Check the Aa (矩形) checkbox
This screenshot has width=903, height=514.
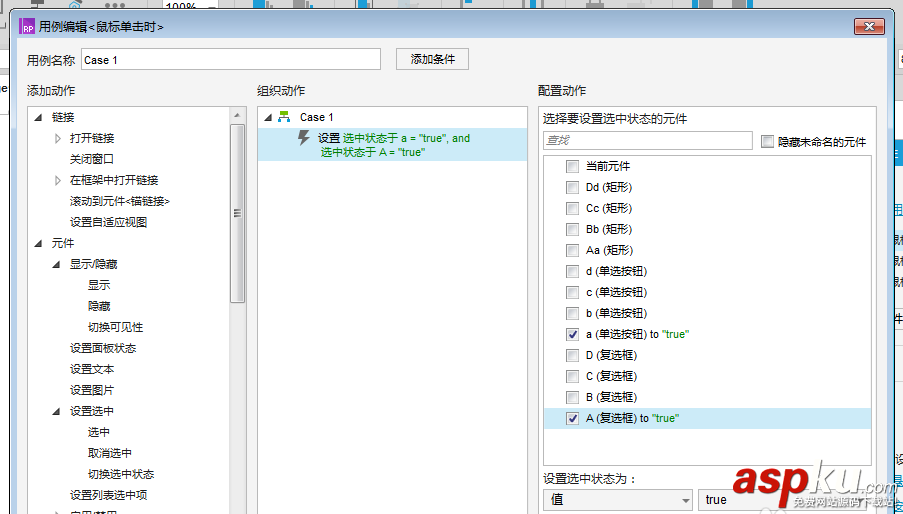click(x=572, y=250)
